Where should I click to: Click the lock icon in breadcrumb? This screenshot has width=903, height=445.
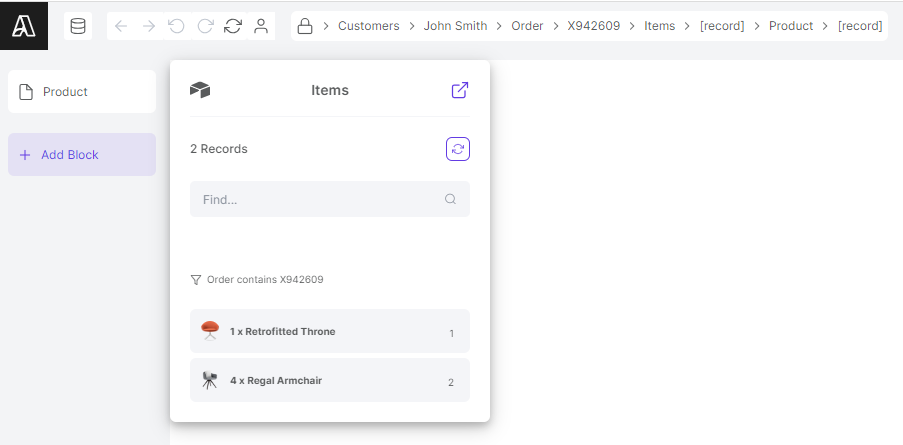tap(305, 26)
